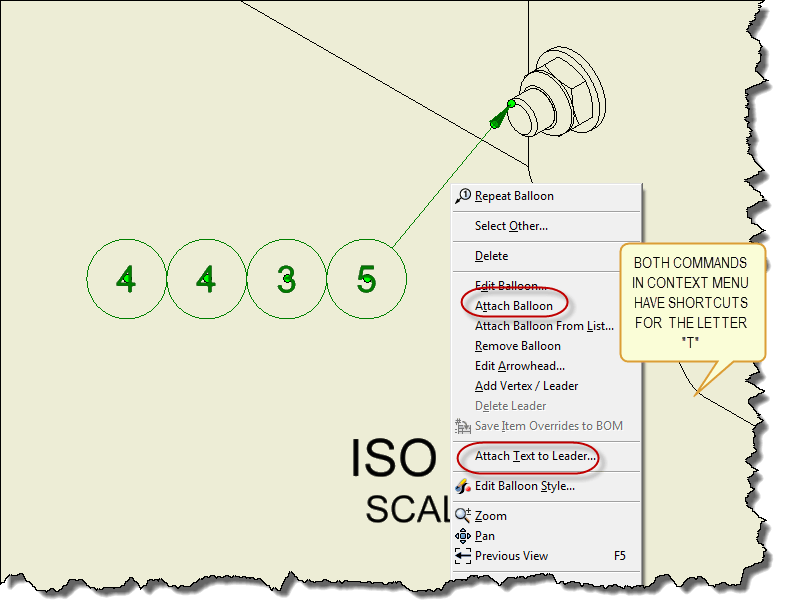Viewport: 790px width, 616px height.
Task: Click the flanged bolt part in drawing
Action: [x=557, y=91]
